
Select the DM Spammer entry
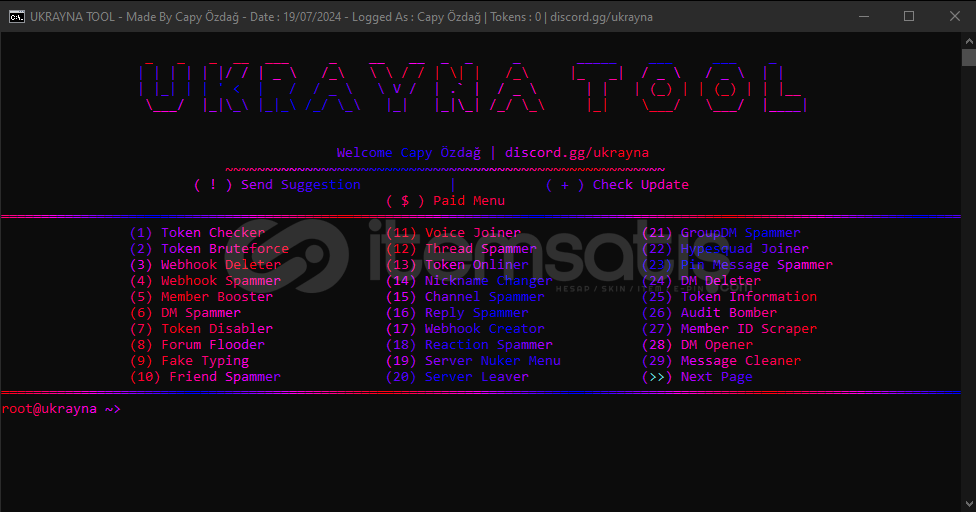[185, 313]
